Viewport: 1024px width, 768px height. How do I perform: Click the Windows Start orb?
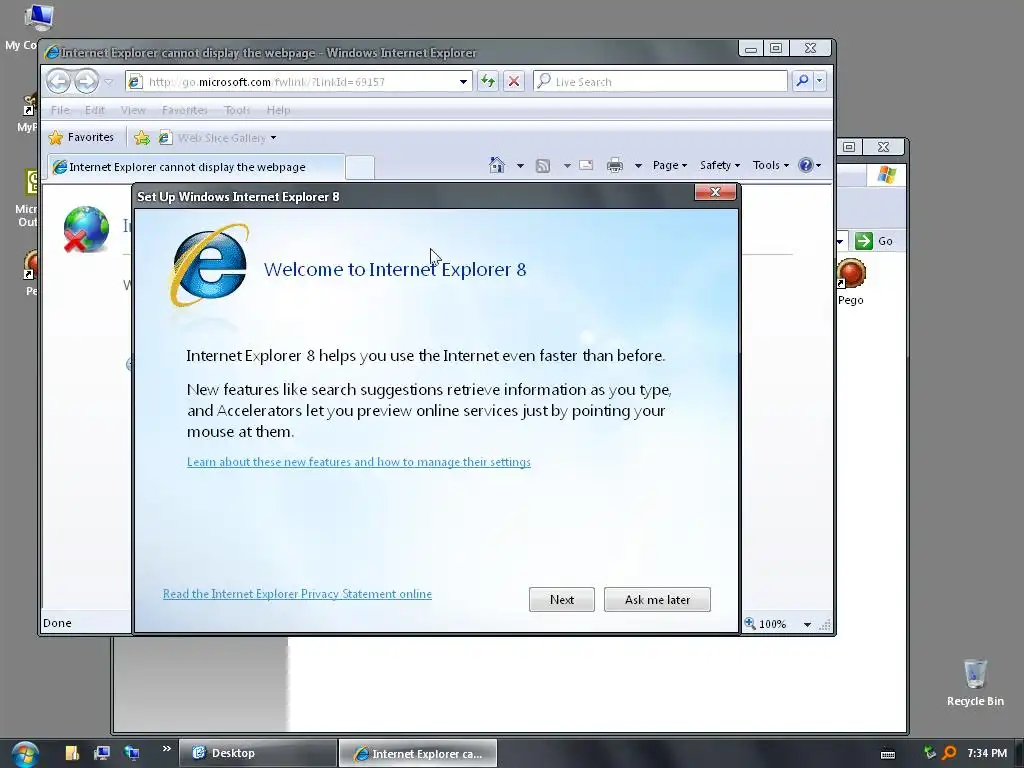pos(24,754)
